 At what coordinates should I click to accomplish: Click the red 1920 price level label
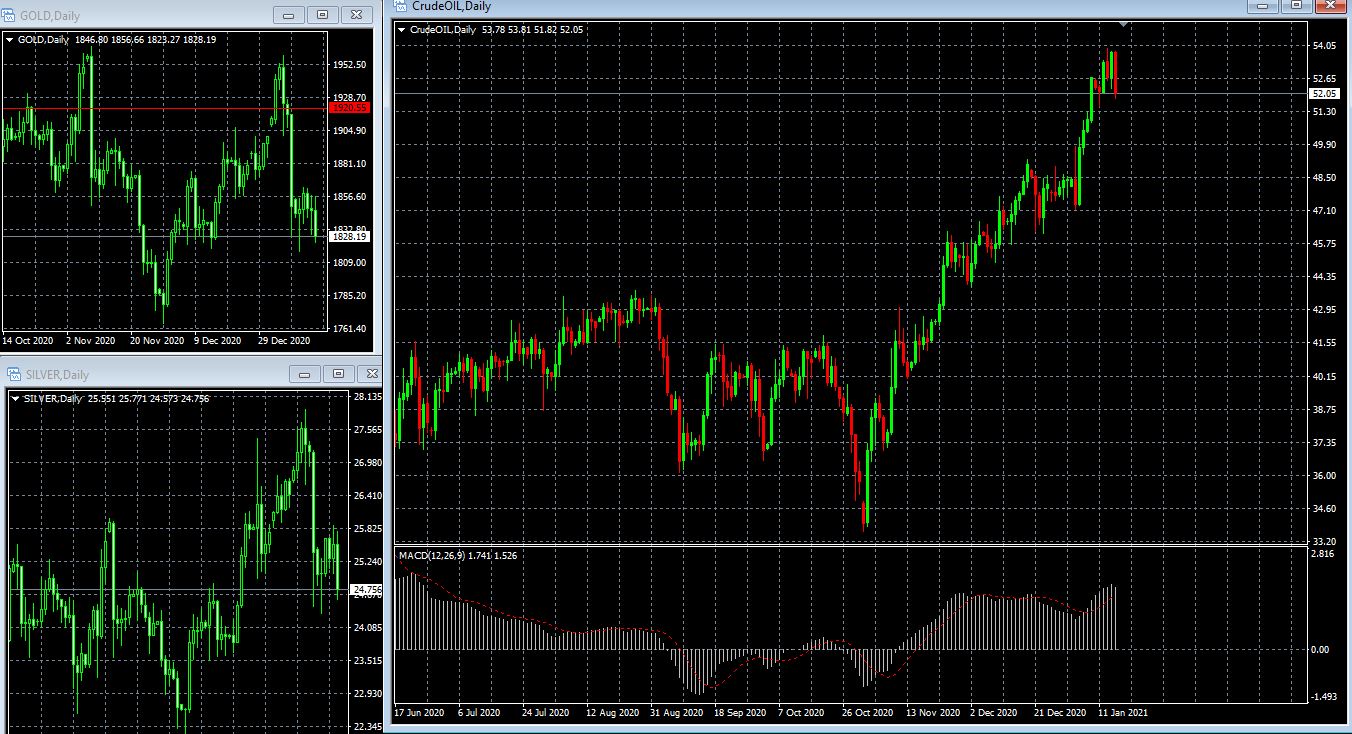[349, 107]
